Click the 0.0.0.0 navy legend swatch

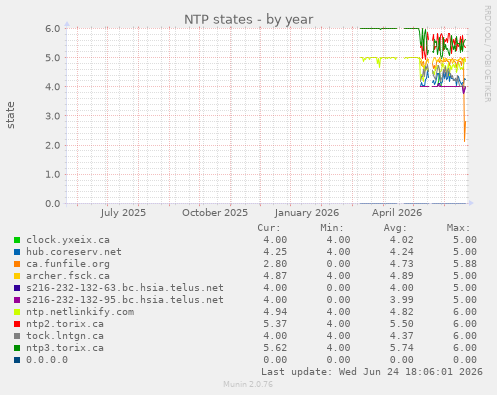[17, 360]
